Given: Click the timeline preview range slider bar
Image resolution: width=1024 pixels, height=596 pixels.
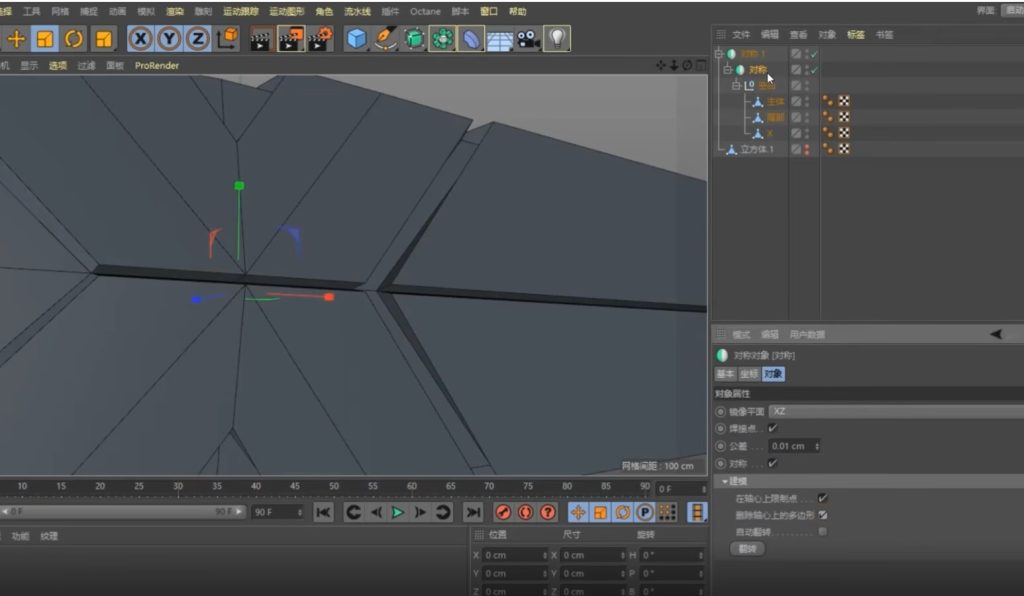Looking at the screenshot, I should pos(122,512).
